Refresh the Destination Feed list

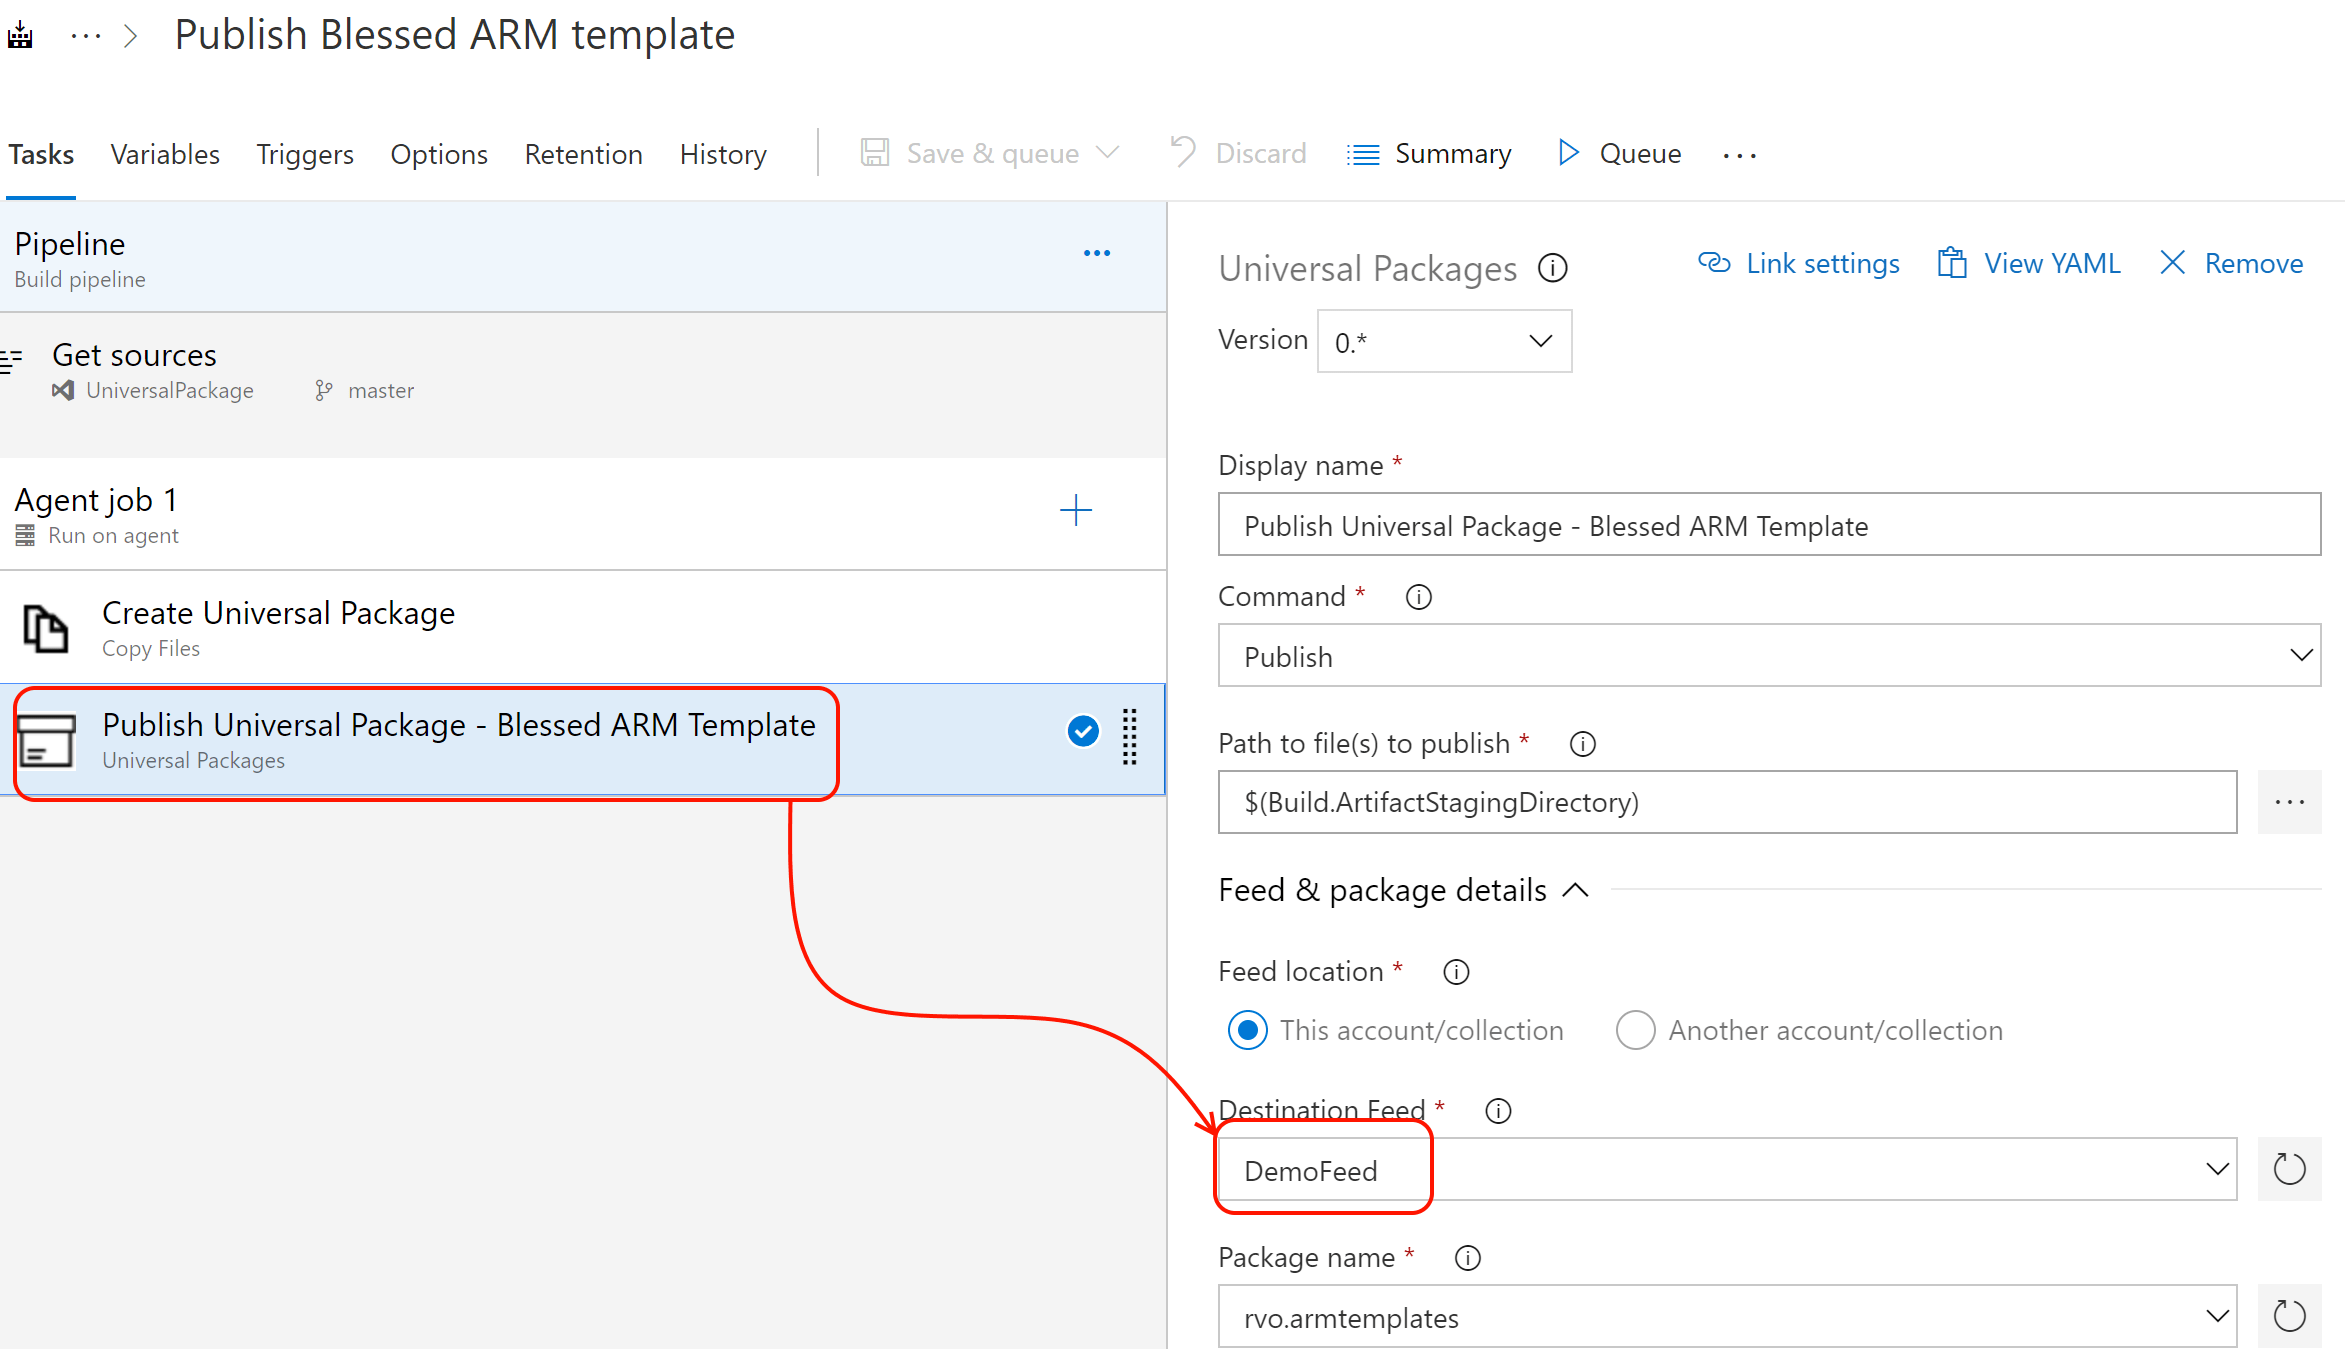pos(2289,1169)
